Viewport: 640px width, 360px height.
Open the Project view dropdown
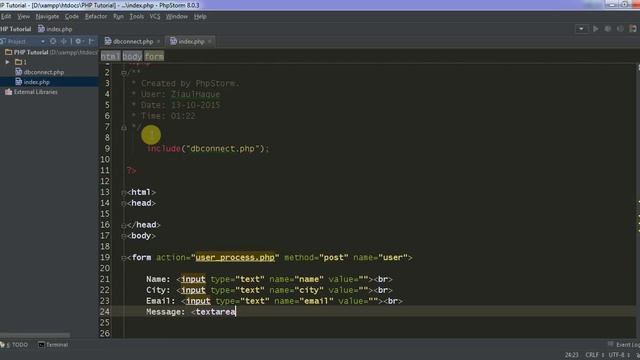coord(42,42)
